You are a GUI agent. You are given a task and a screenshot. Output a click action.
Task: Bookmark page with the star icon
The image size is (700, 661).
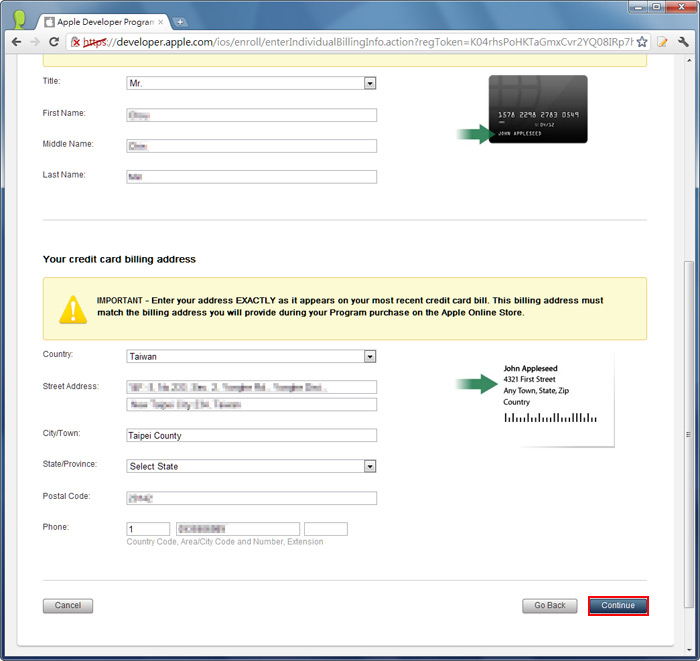point(642,42)
